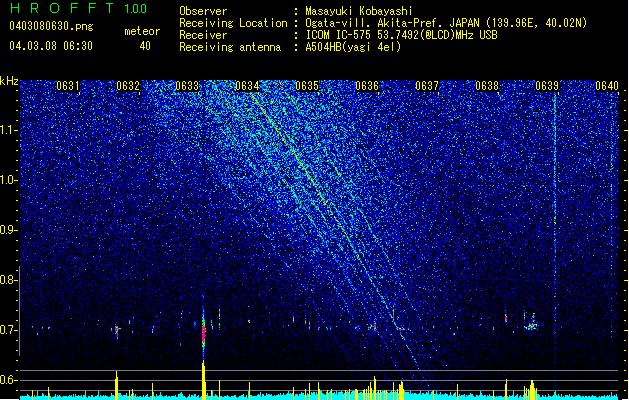Image resolution: width=629 pixels, height=400 pixels.
Task: Click the Receiving antenna label
Action: coord(230,47)
